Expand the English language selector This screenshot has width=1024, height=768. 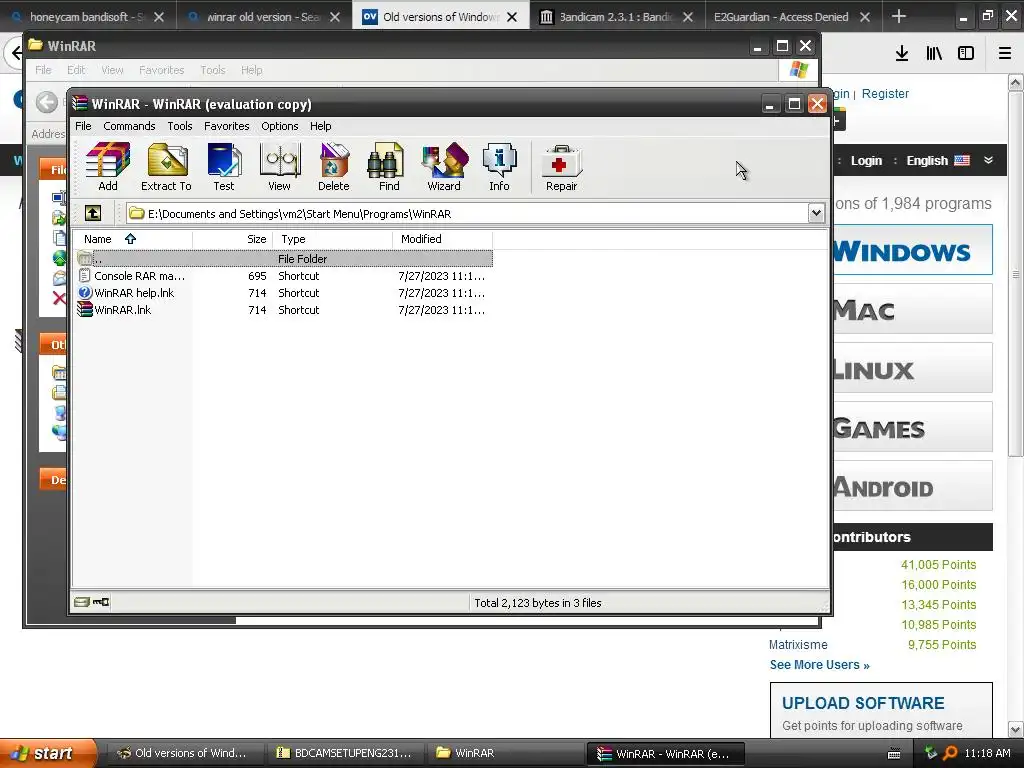(x=938, y=161)
